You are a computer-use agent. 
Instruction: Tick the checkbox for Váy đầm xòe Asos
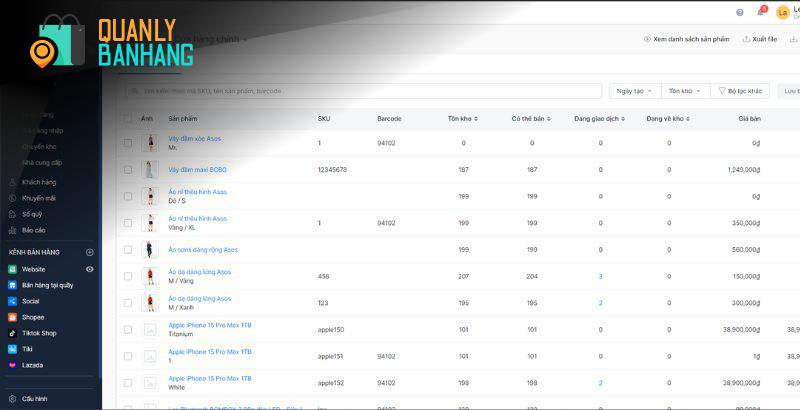click(128, 143)
